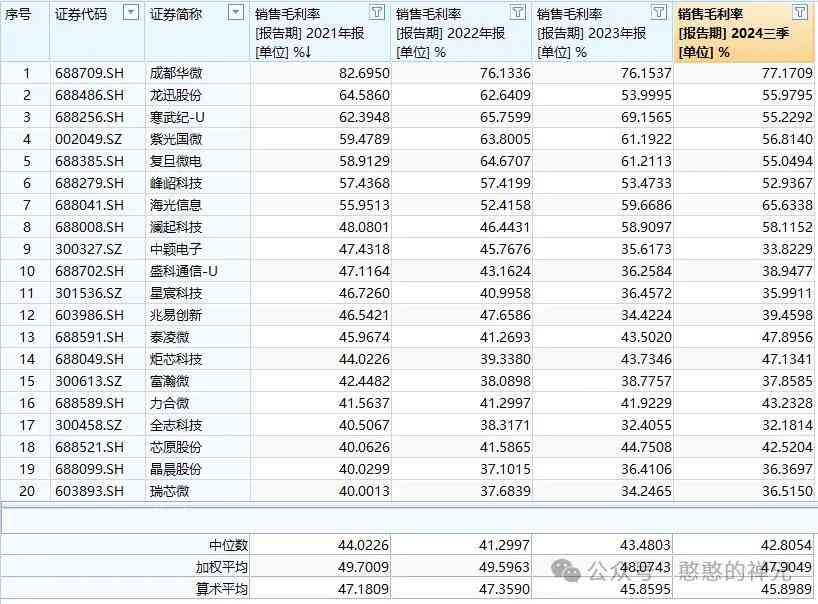
Task: Open the filter icon on the 2022年报 column
Action: click(x=517, y=13)
